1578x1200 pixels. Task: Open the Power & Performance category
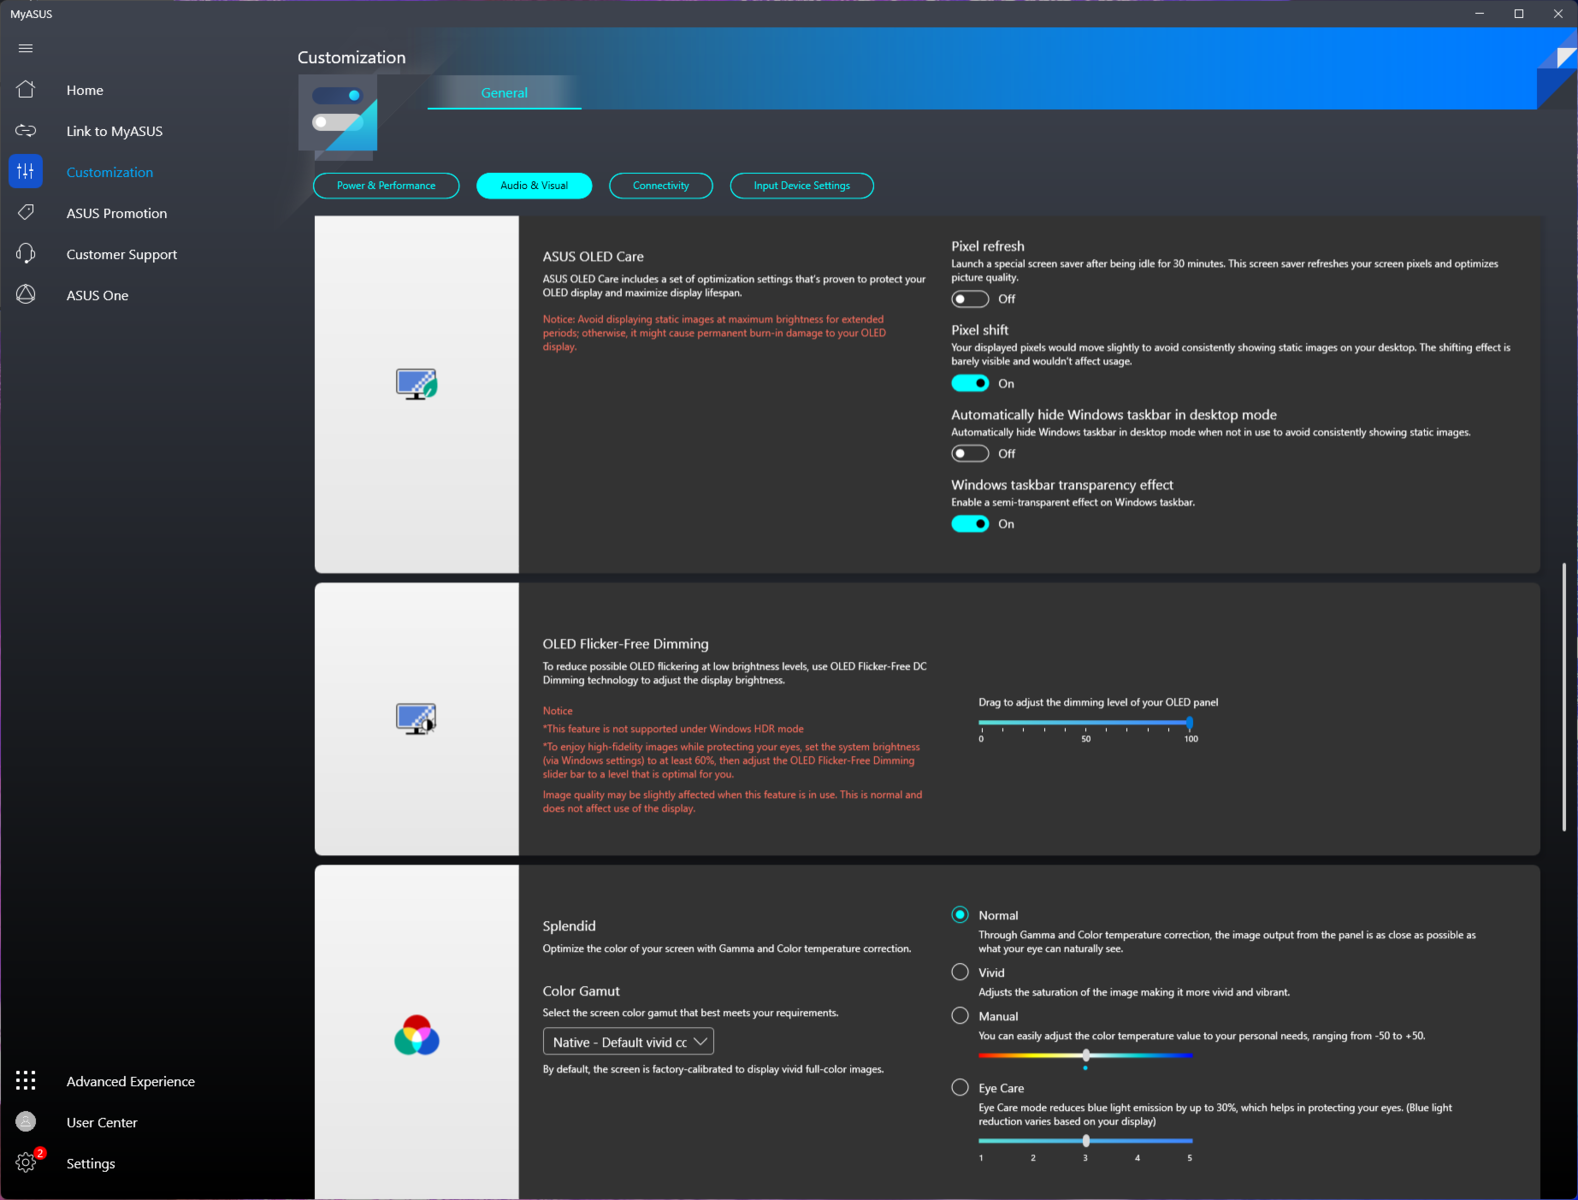click(386, 185)
